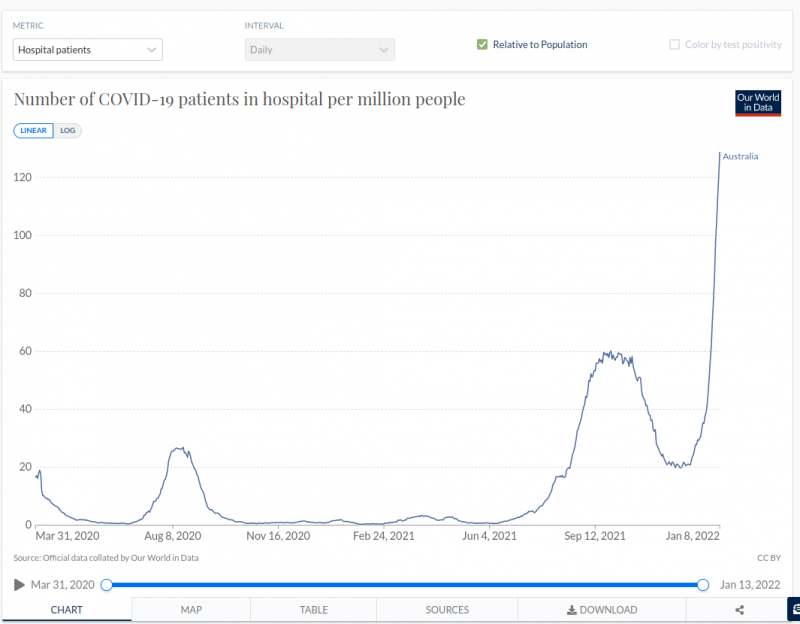The image size is (800, 624).
Task: Click the CC BY license link
Action: [x=767, y=558]
